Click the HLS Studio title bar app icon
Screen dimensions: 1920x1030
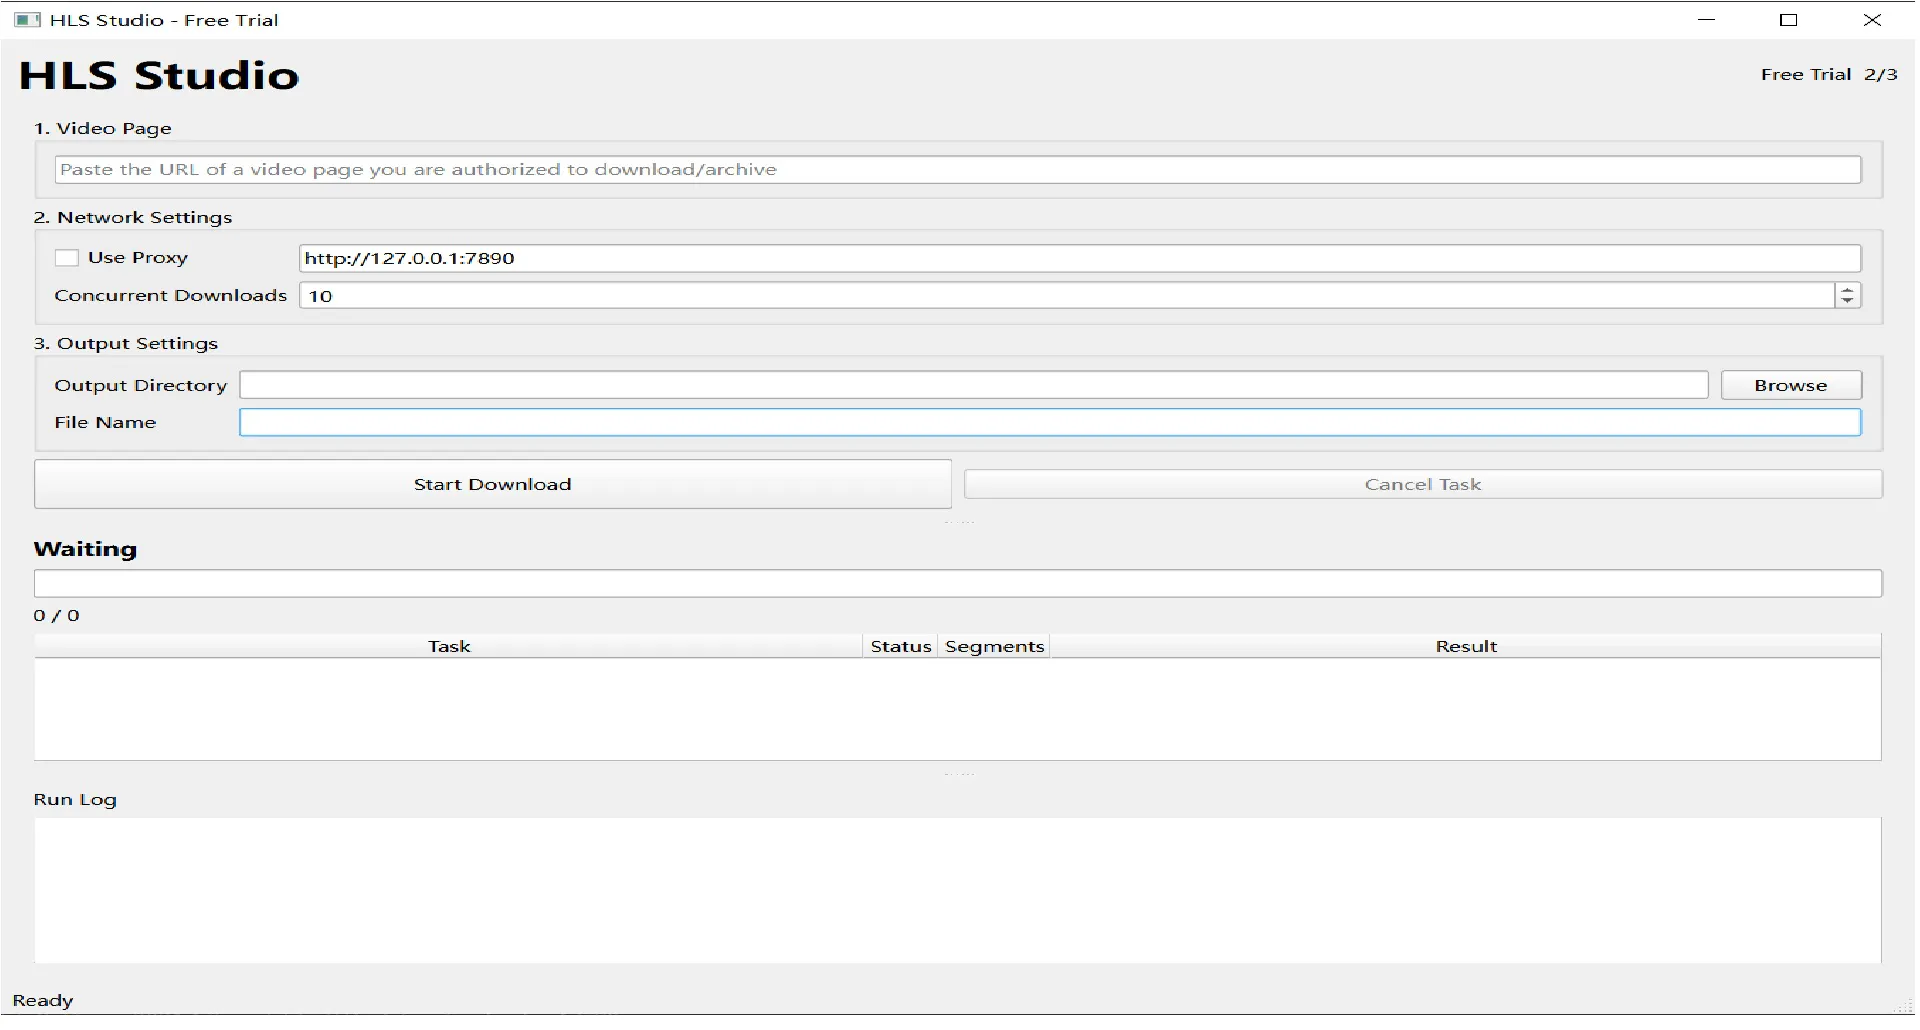(x=28, y=20)
